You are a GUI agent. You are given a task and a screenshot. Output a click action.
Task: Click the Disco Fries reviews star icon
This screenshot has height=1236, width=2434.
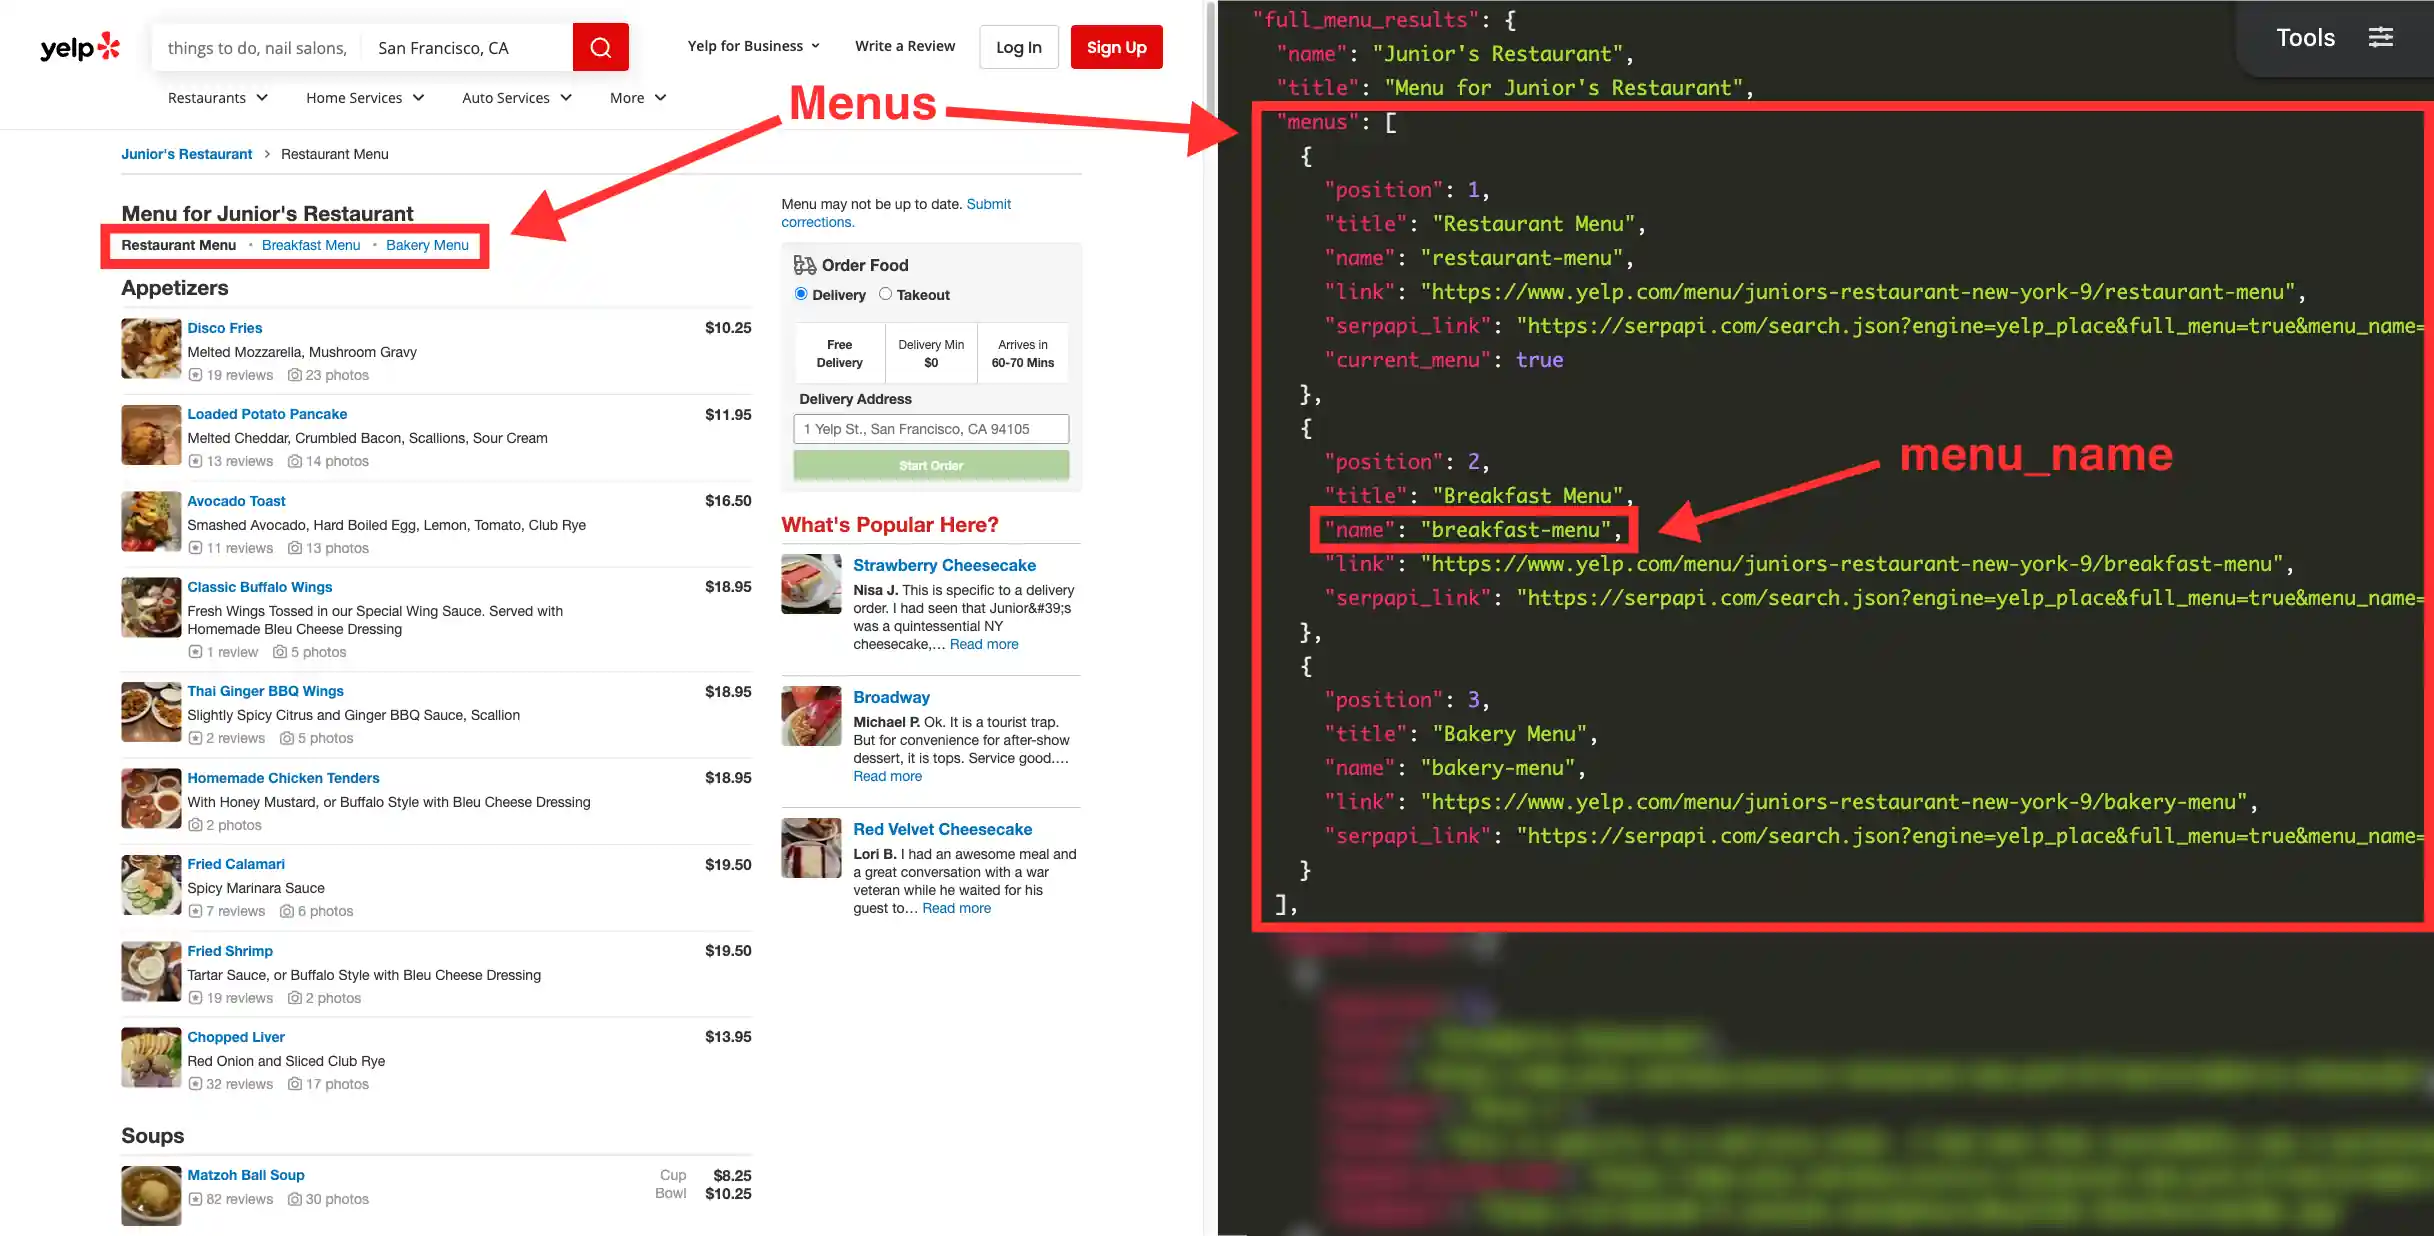point(195,375)
